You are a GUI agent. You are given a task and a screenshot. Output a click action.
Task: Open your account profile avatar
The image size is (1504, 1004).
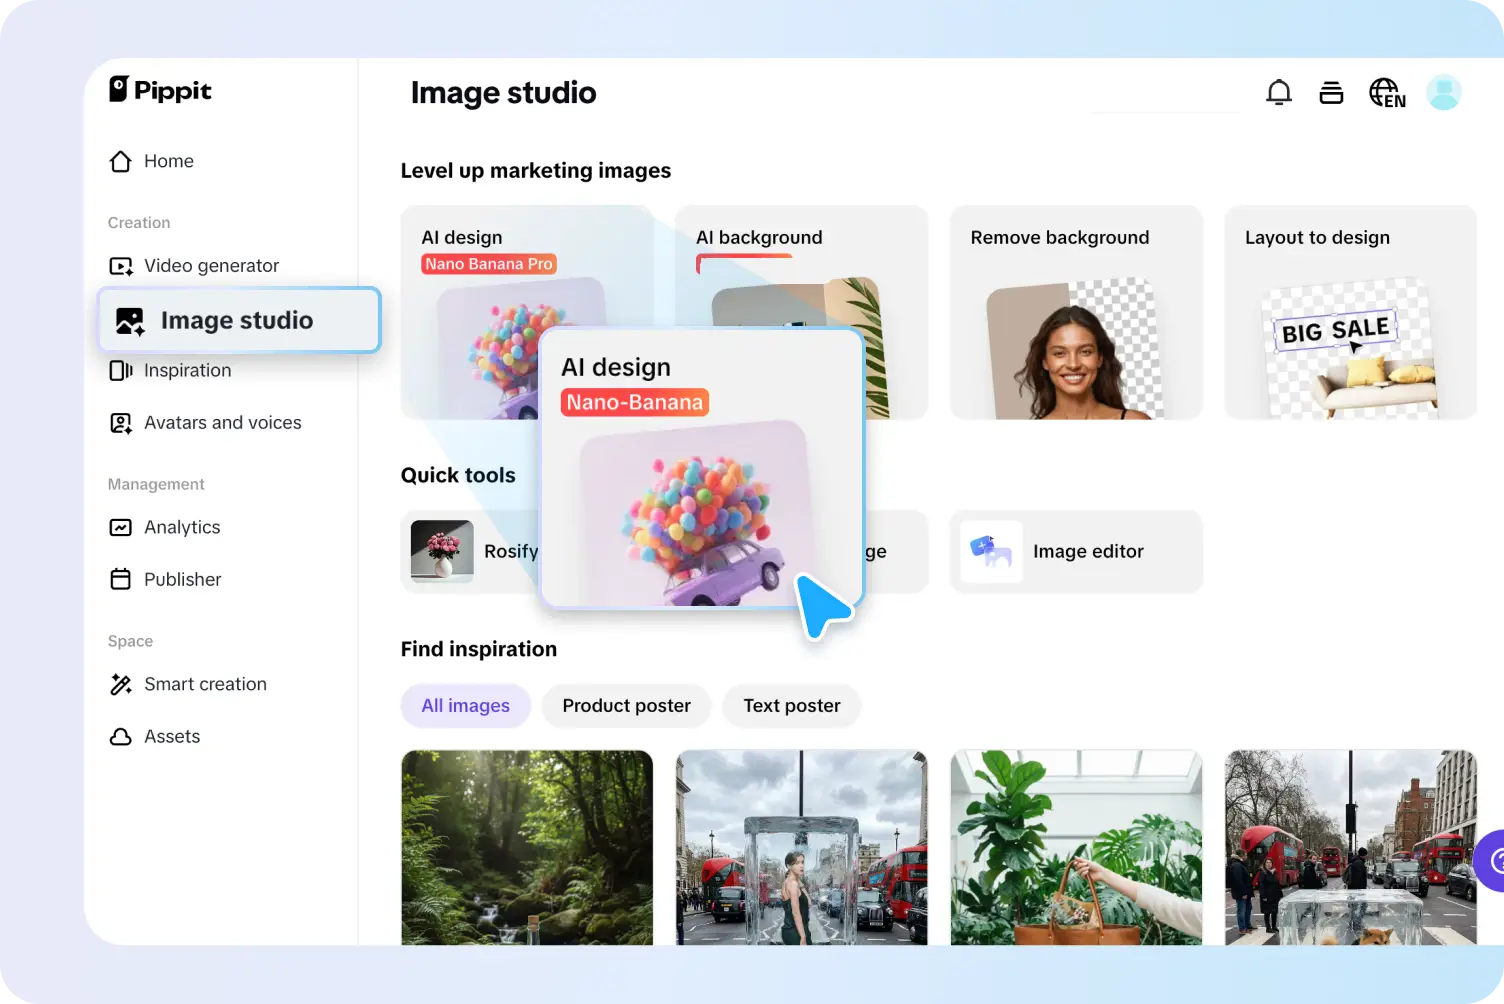coord(1443,92)
